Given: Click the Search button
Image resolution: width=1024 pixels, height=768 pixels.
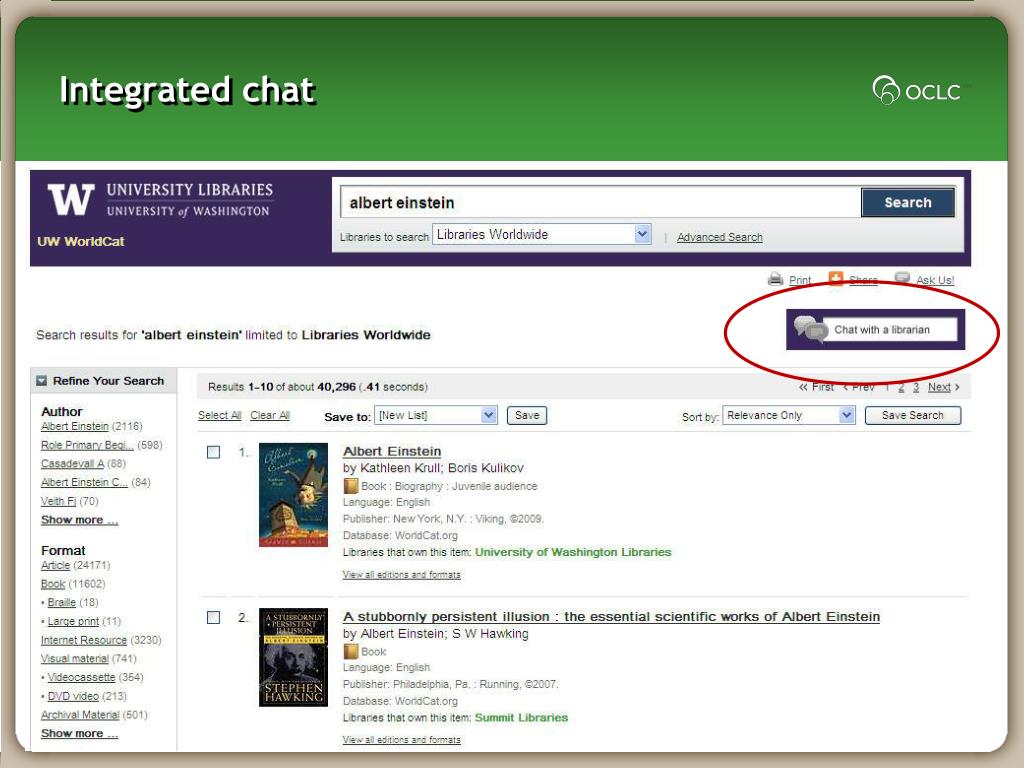Looking at the screenshot, I should pyautogui.click(x=908, y=202).
